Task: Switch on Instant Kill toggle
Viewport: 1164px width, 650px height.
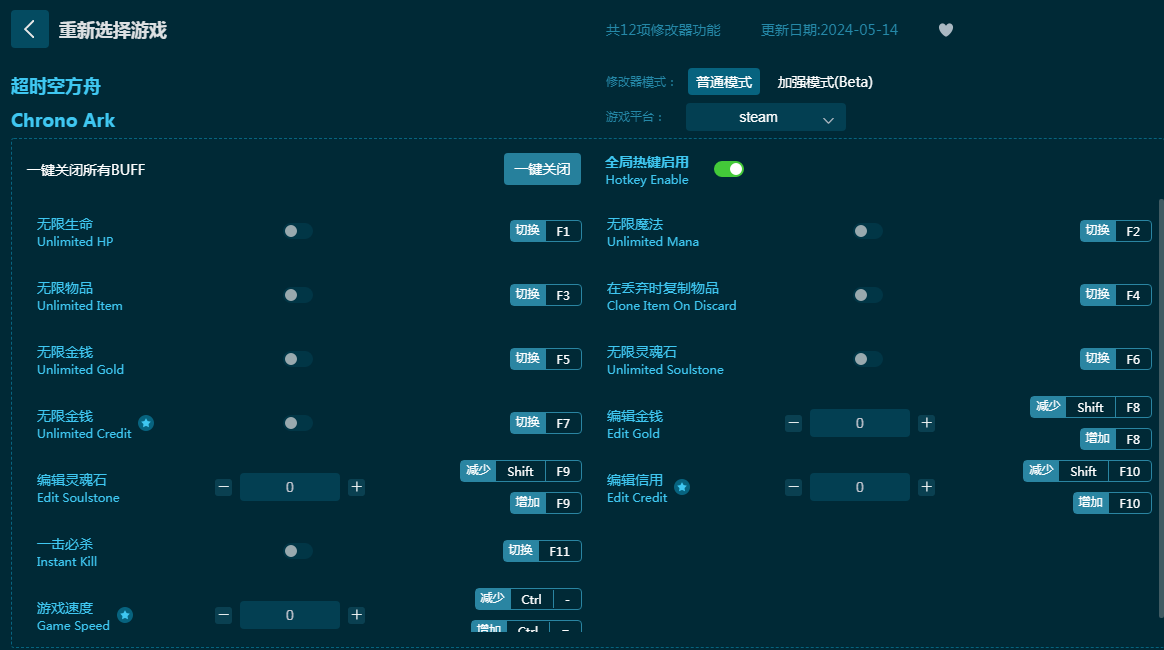Action: tap(298, 551)
